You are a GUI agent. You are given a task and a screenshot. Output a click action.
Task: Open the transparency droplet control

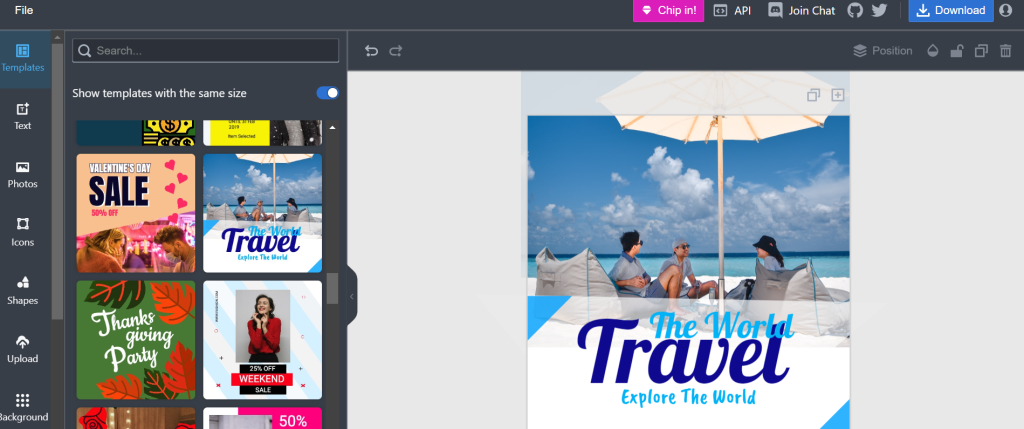coord(933,51)
